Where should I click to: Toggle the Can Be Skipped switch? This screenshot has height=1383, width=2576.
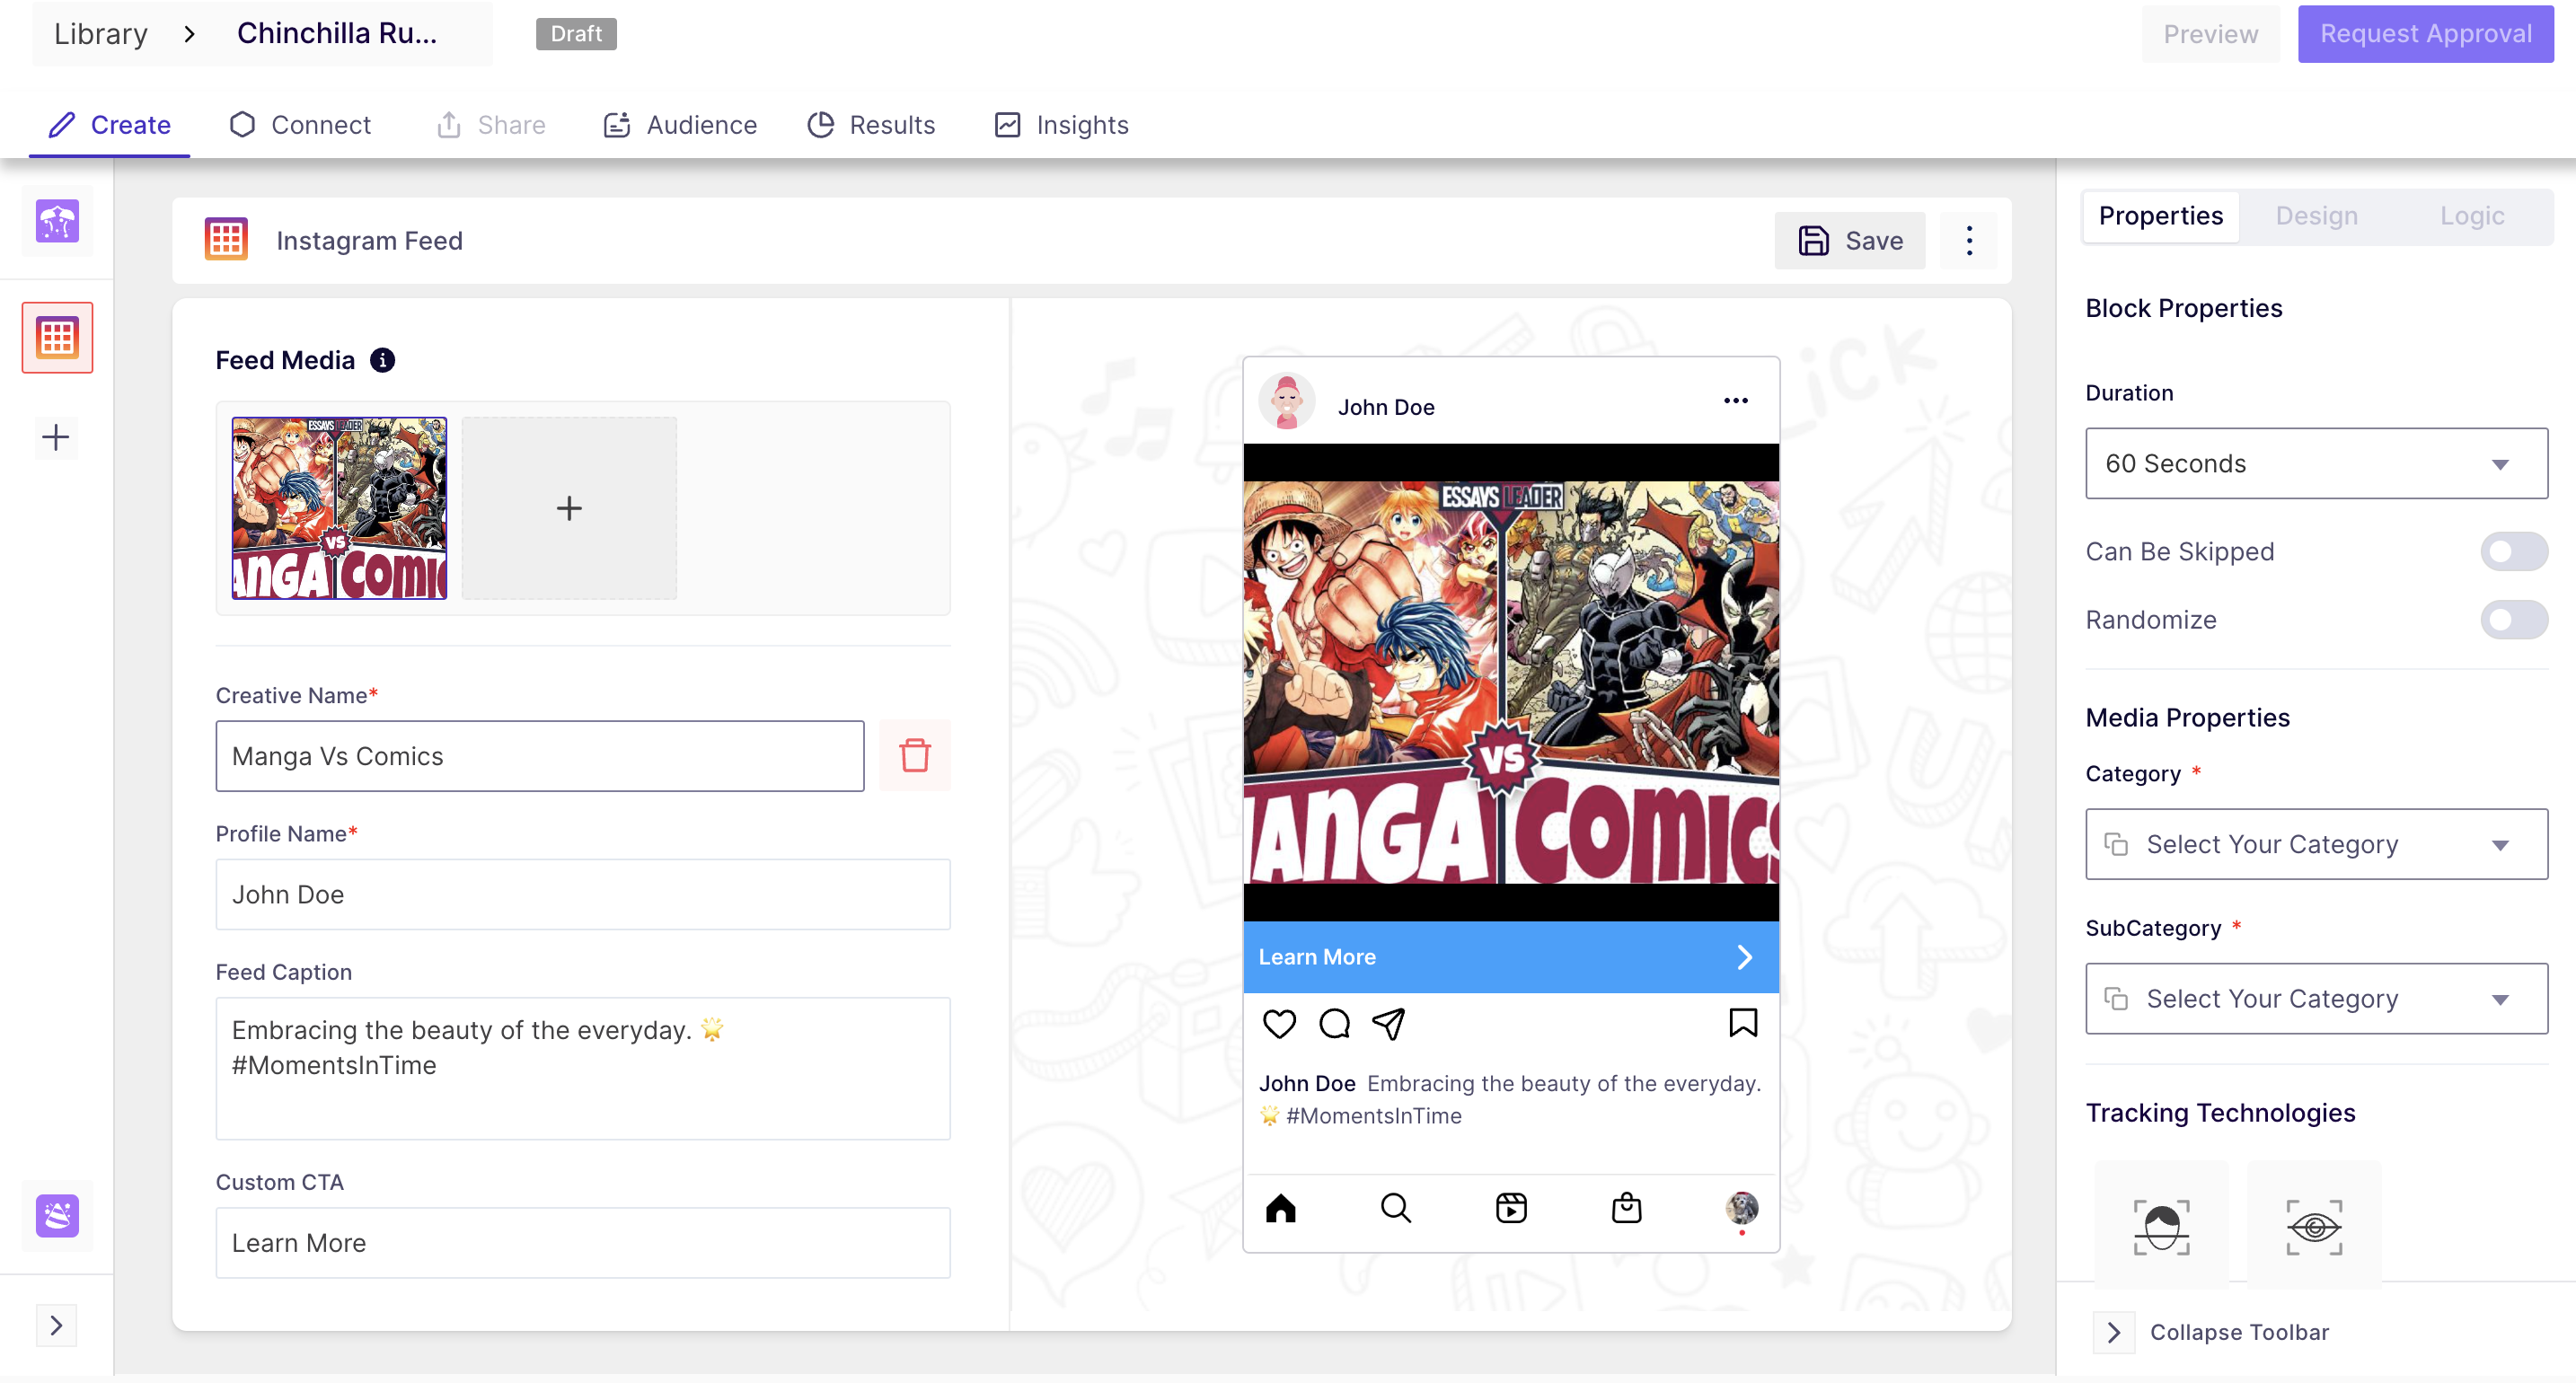click(2514, 551)
